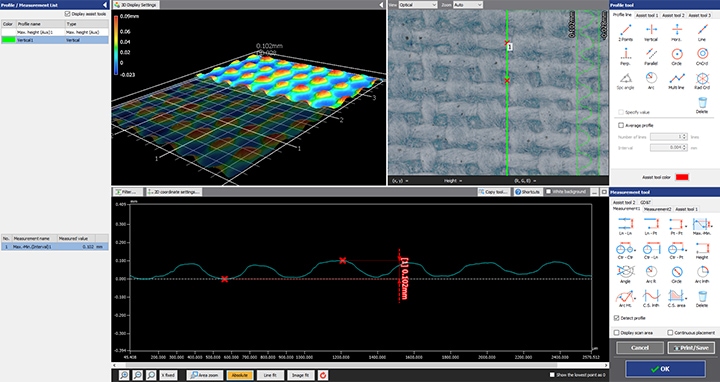The image size is (720, 382).
Task: Select the Pt-Pt measurement tool
Action: click(676, 226)
